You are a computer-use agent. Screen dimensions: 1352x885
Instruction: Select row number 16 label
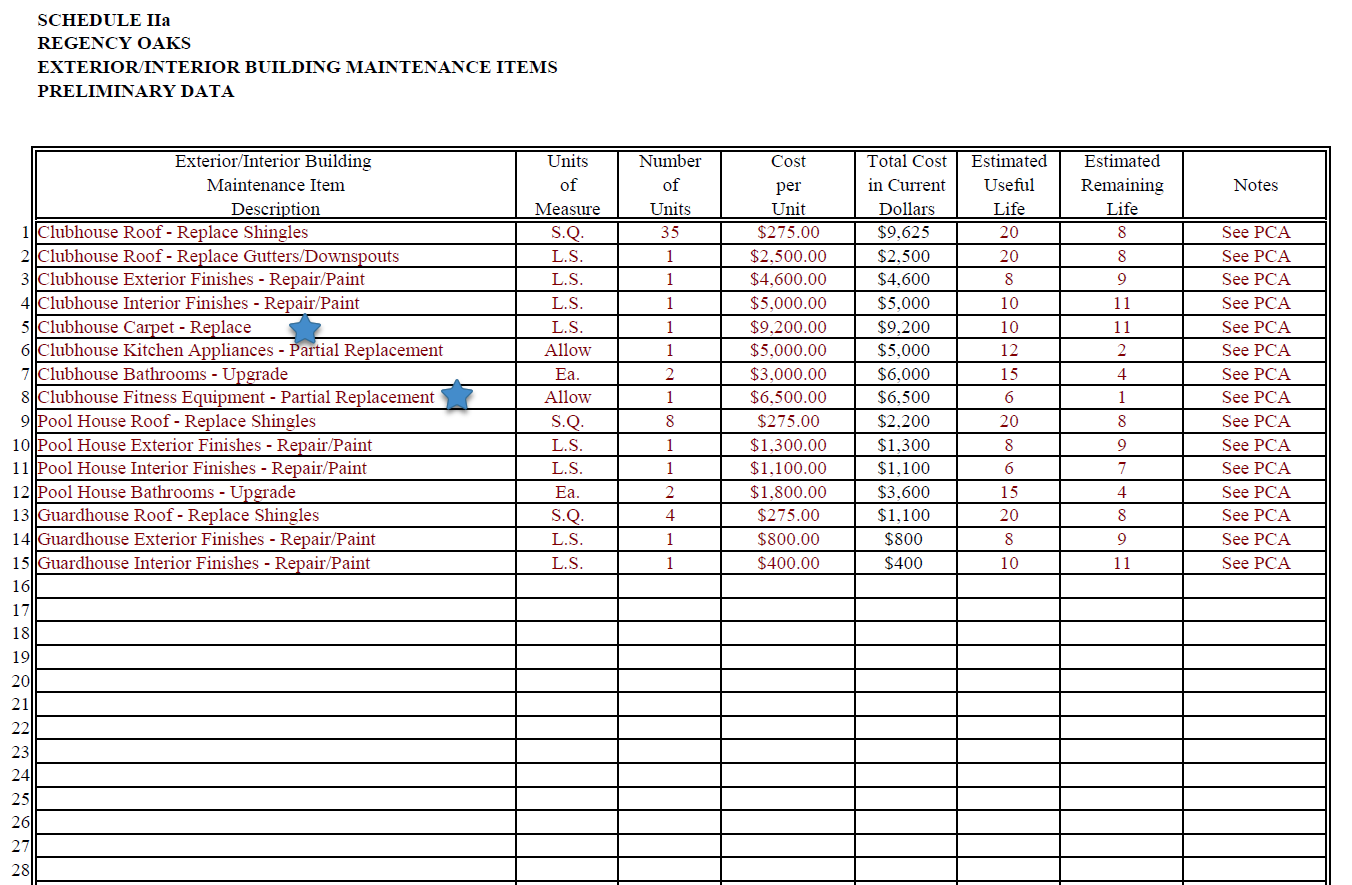22,586
